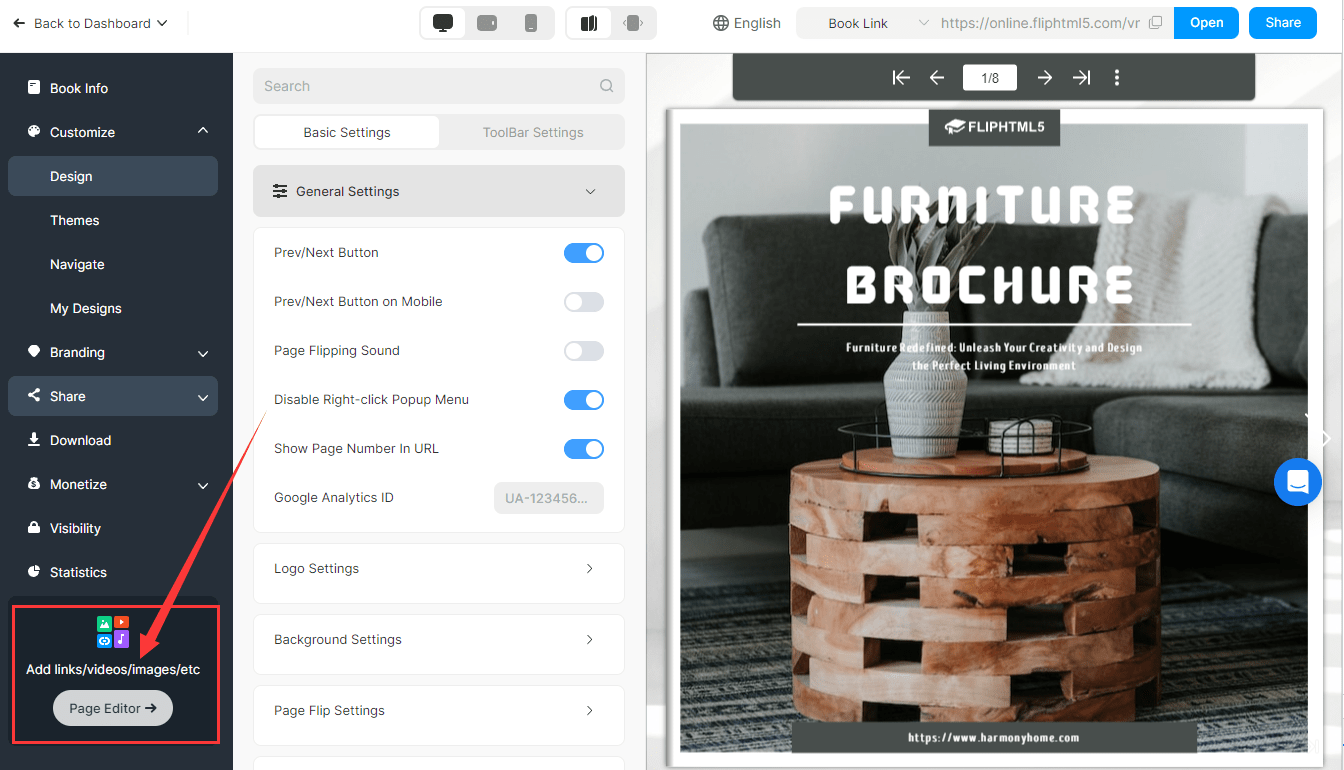Click the search magnifier icon
Image resolution: width=1344 pixels, height=770 pixels.
pos(606,86)
